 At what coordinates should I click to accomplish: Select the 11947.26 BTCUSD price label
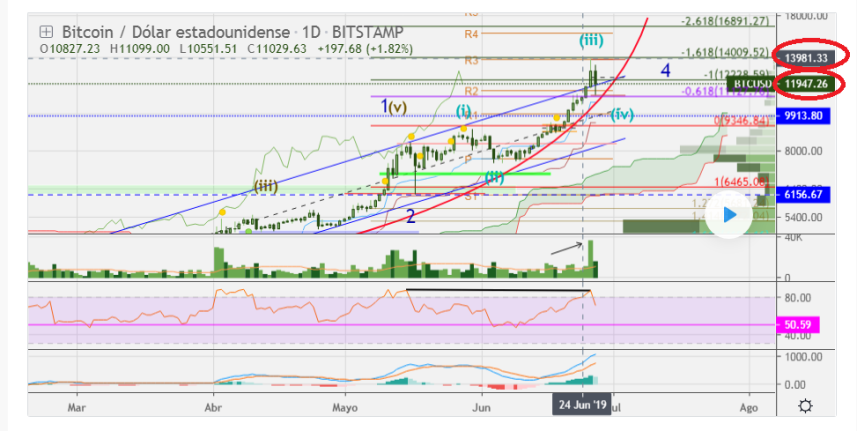[x=806, y=84]
